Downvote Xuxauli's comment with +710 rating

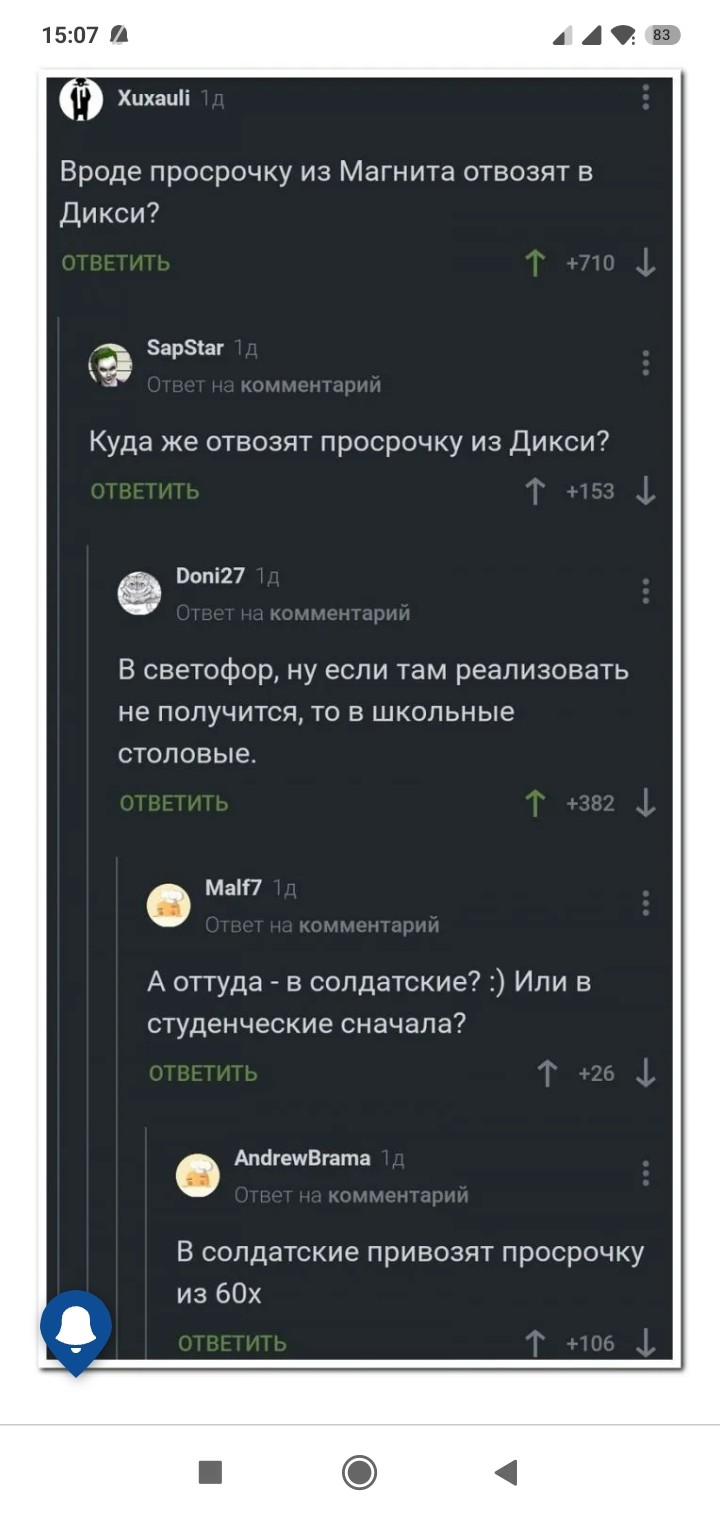pyautogui.click(x=646, y=263)
